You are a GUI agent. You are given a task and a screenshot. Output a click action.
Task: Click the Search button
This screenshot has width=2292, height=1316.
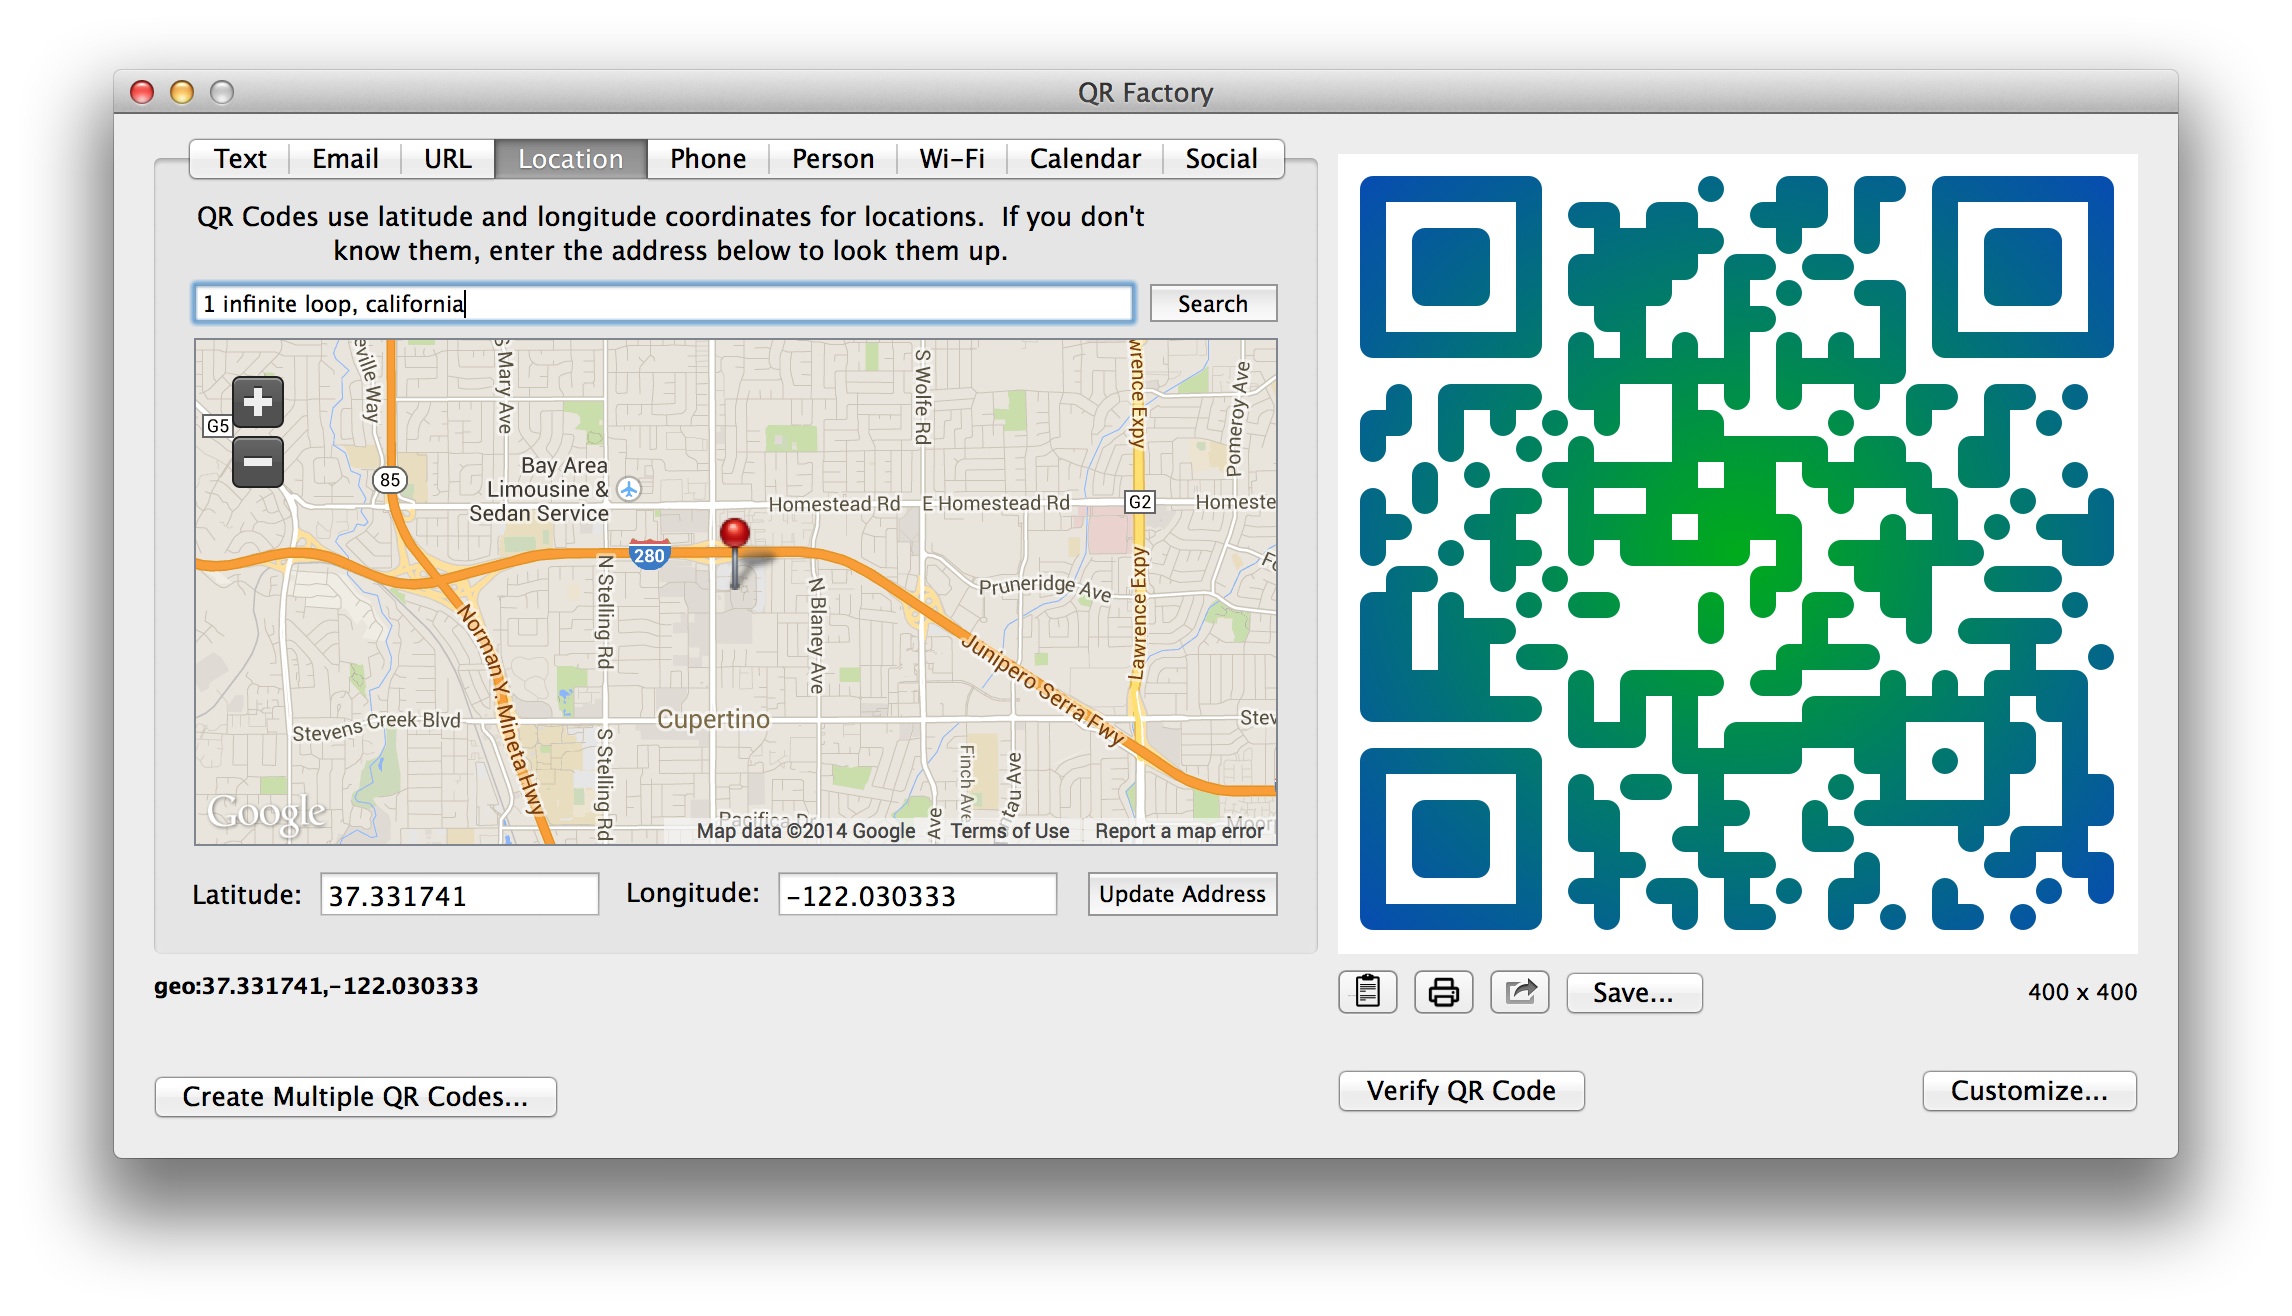1213,303
